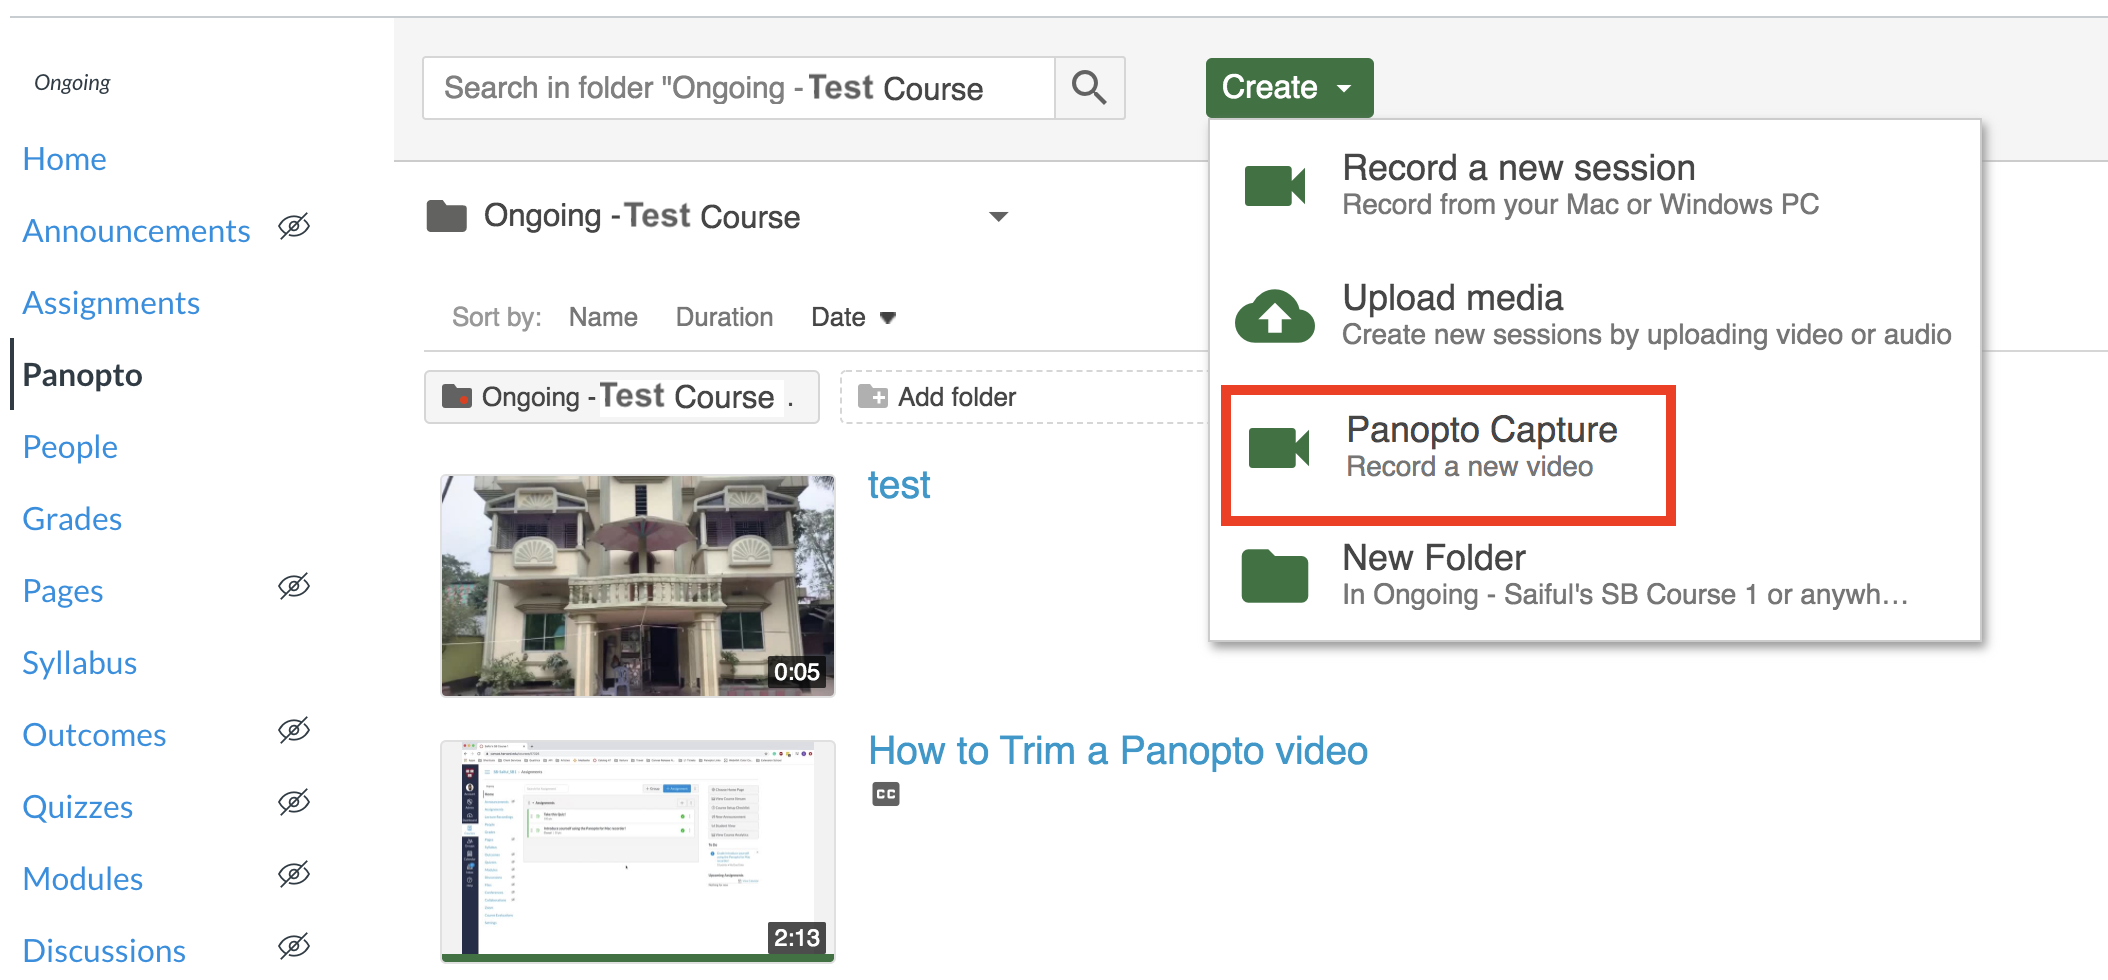Click the Add folder icon

coord(874,396)
